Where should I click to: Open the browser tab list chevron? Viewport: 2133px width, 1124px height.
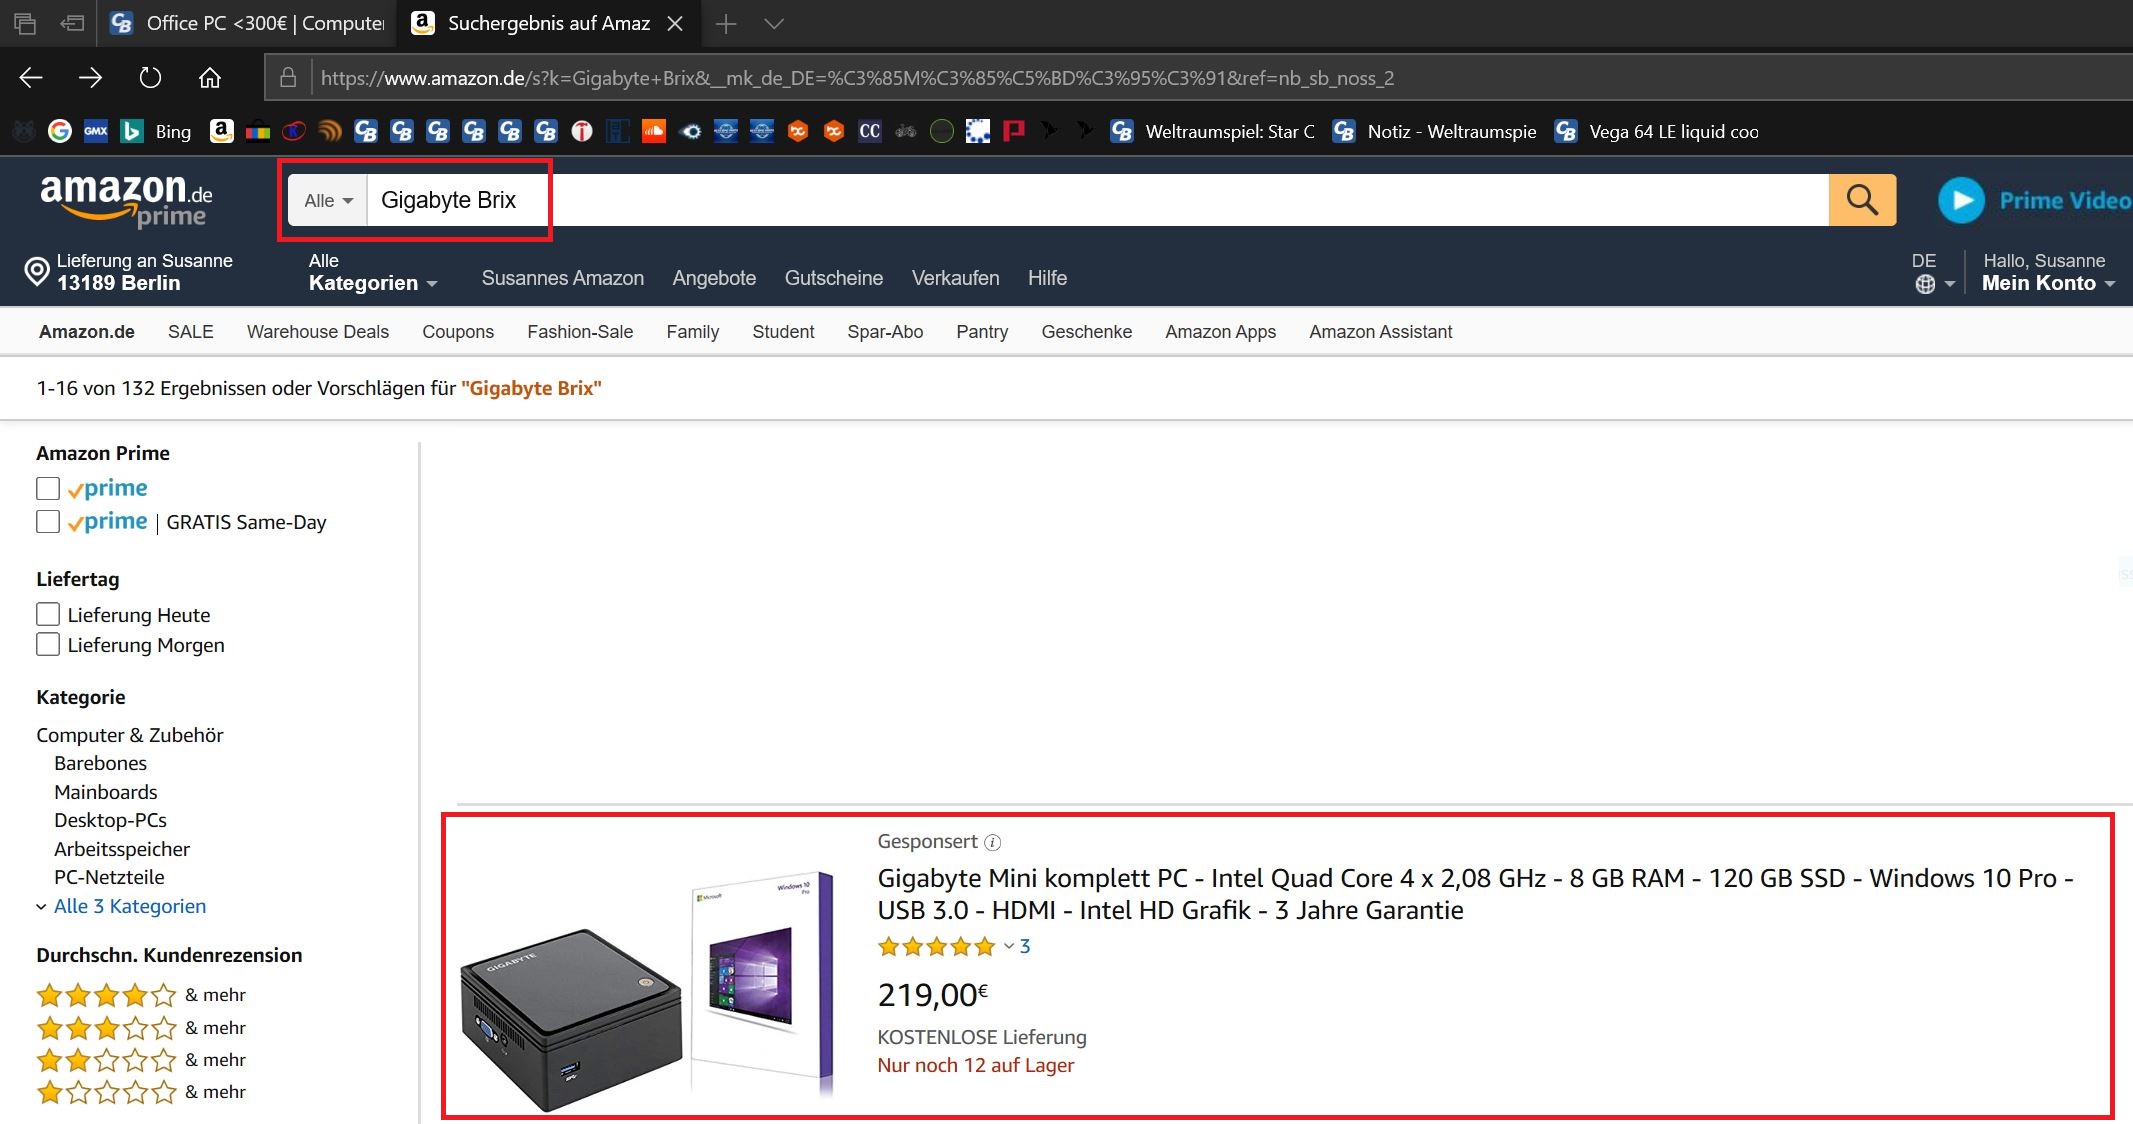[x=774, y=24]
